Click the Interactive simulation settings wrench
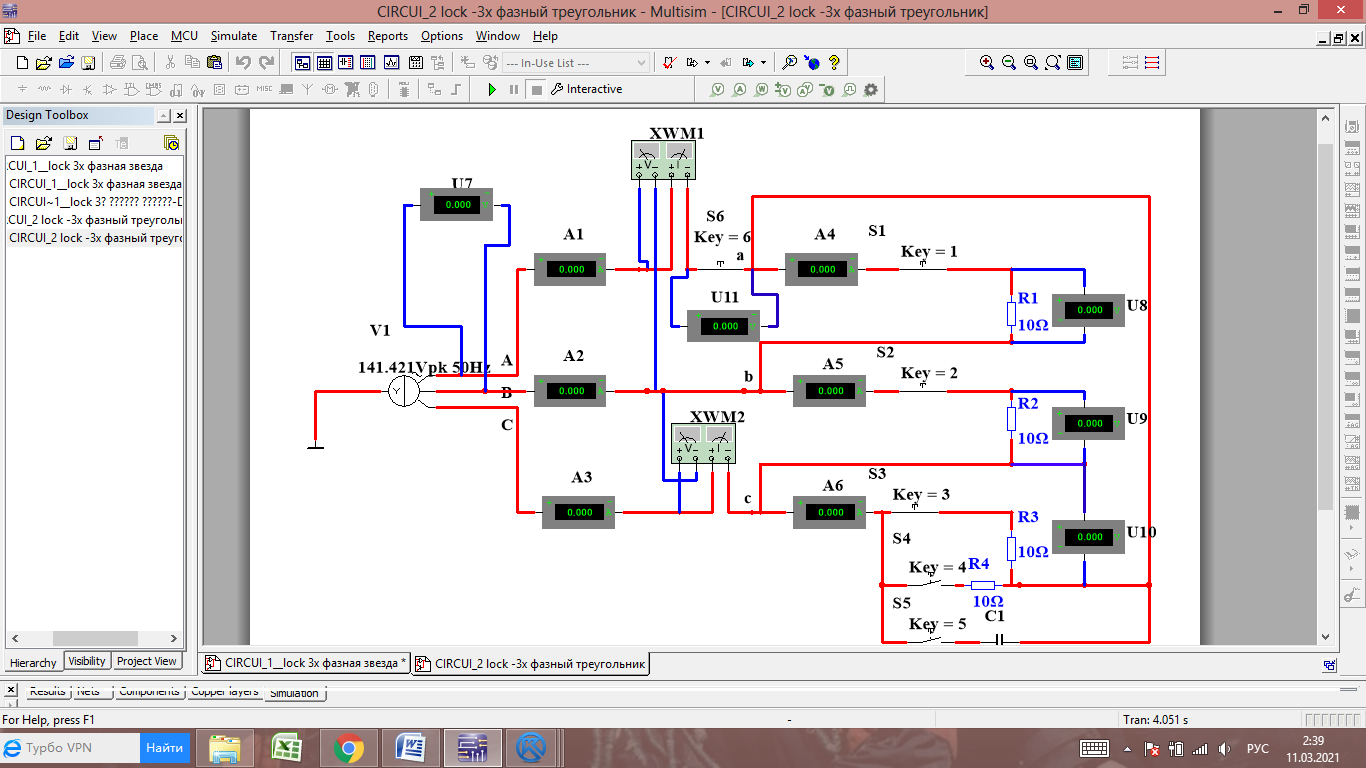 pos(557,89)
